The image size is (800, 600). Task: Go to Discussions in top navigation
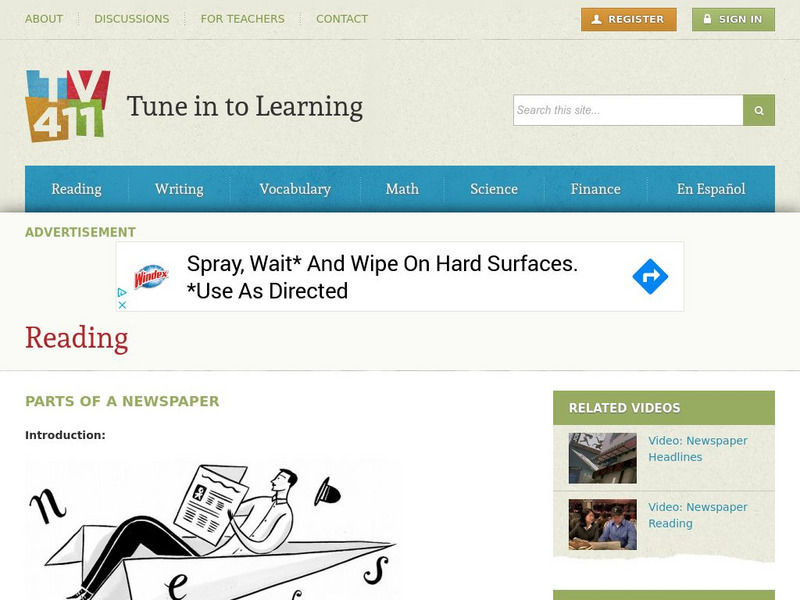click(132, 19)
